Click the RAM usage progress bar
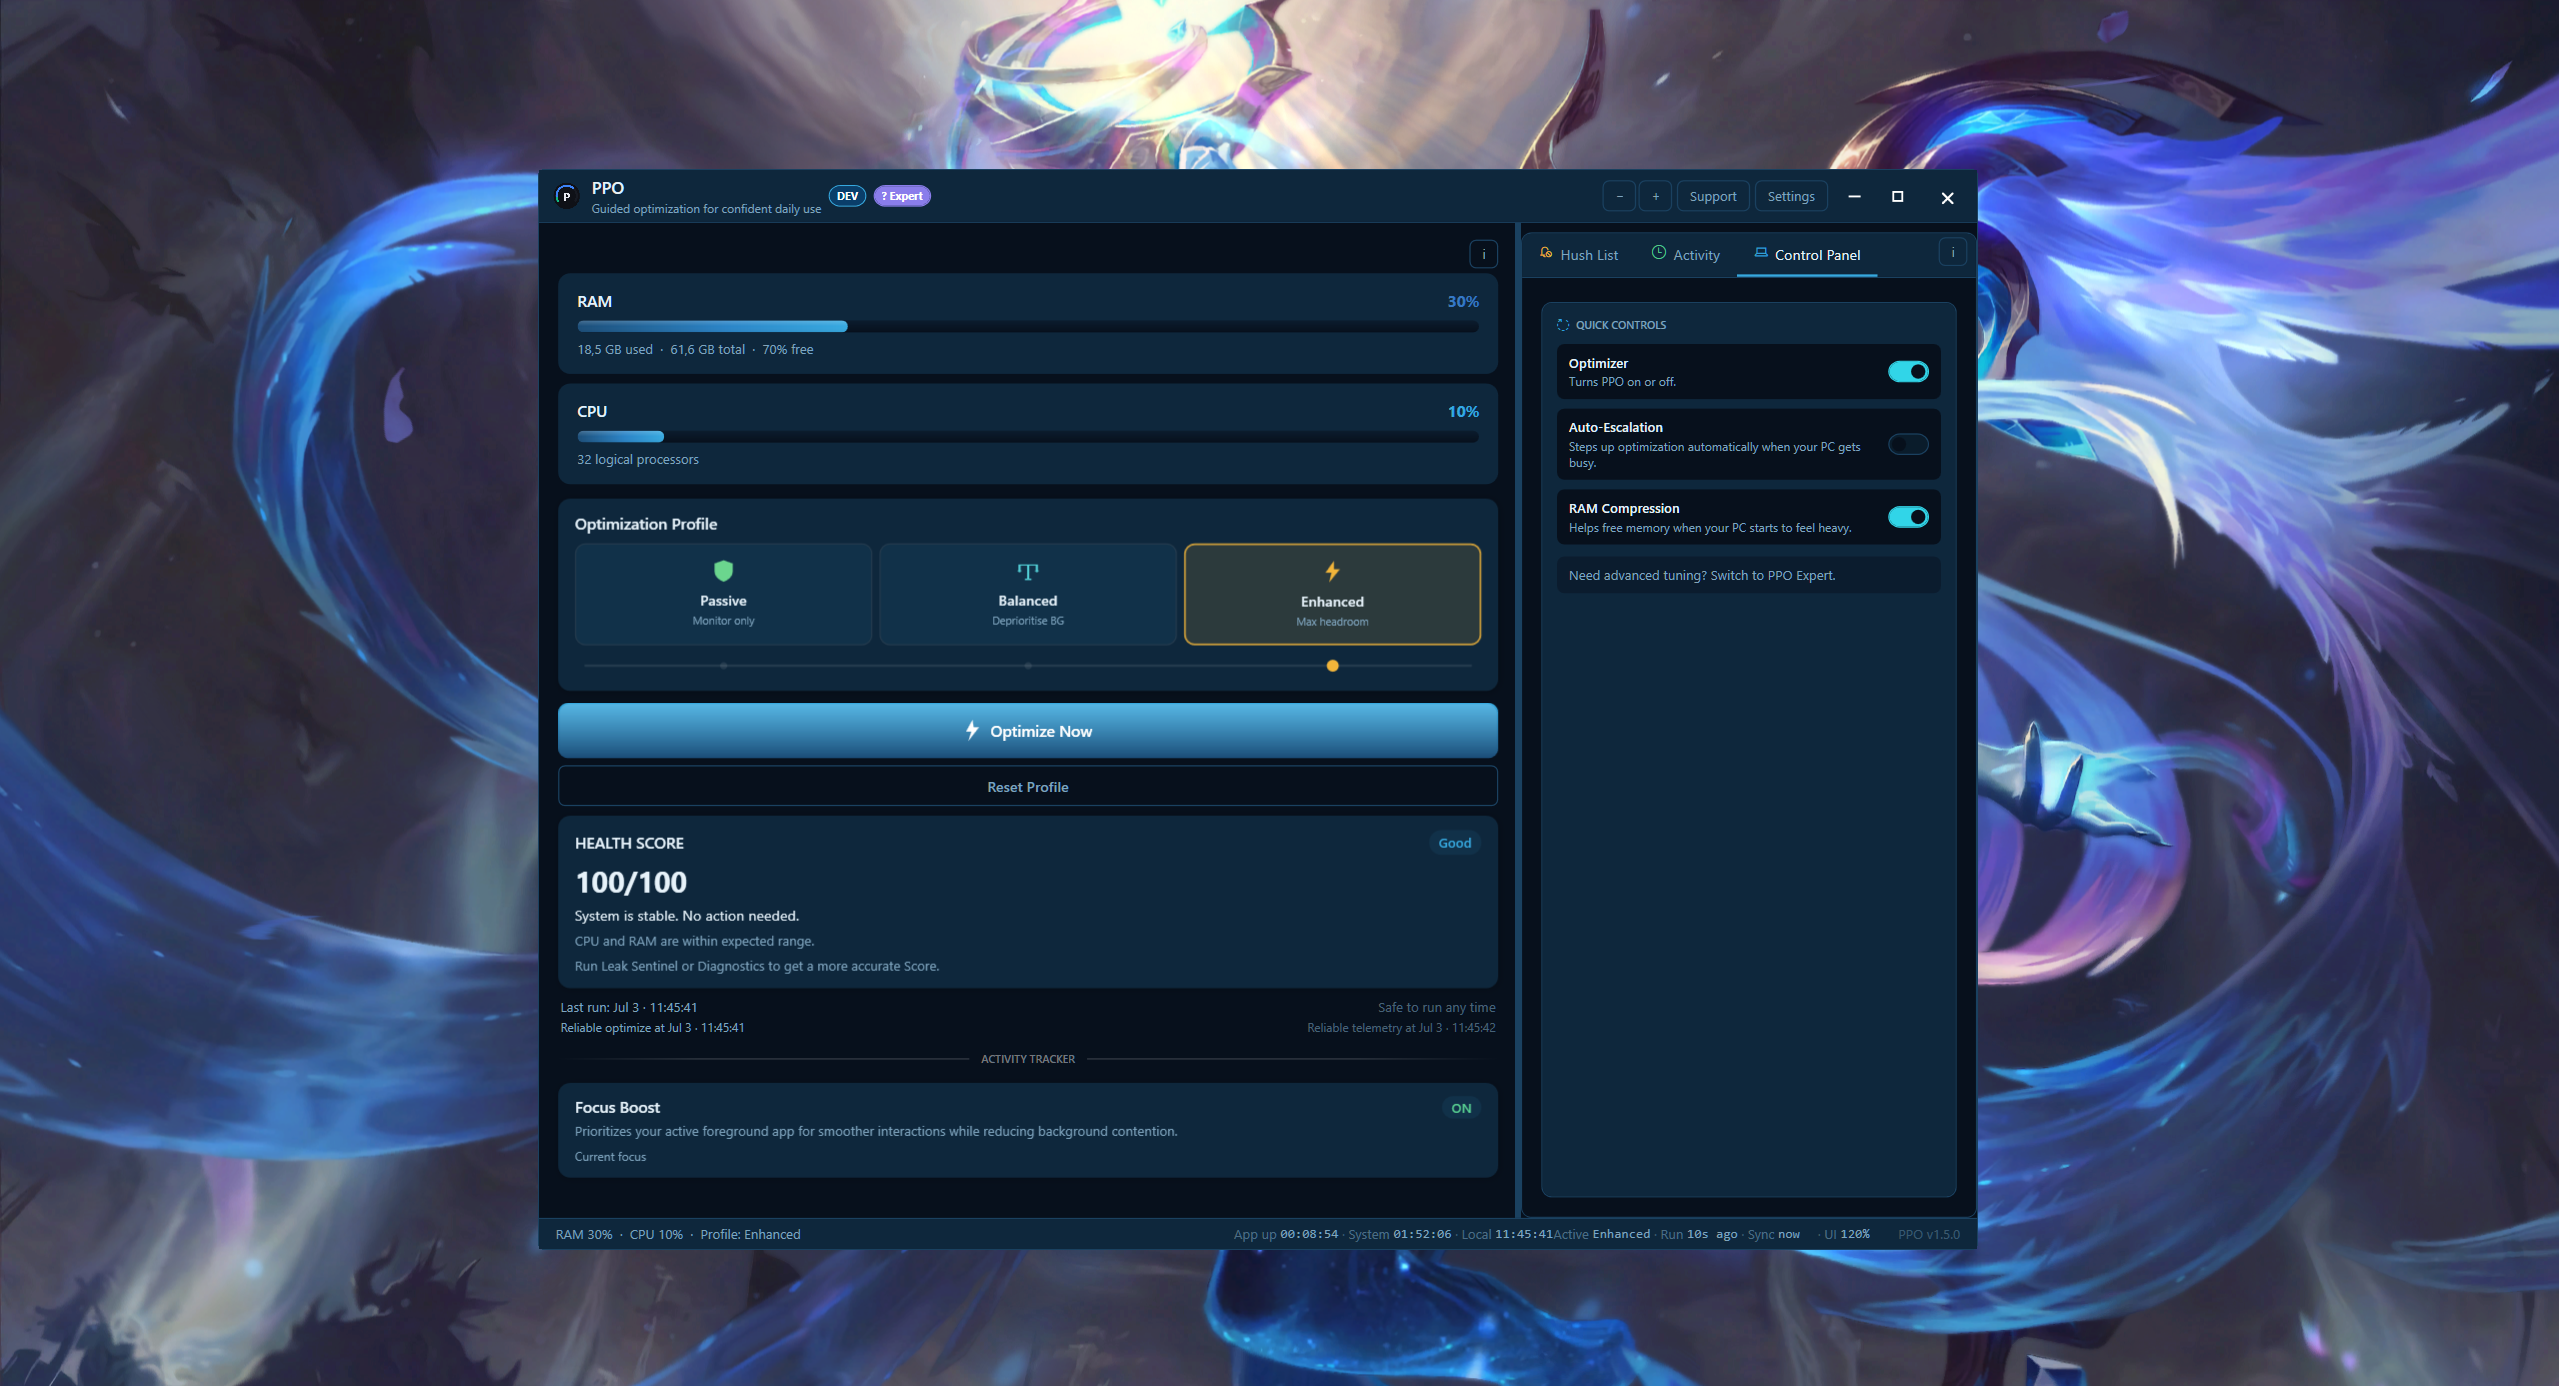2559x1386 pixels. click(x=1027, y=327)
